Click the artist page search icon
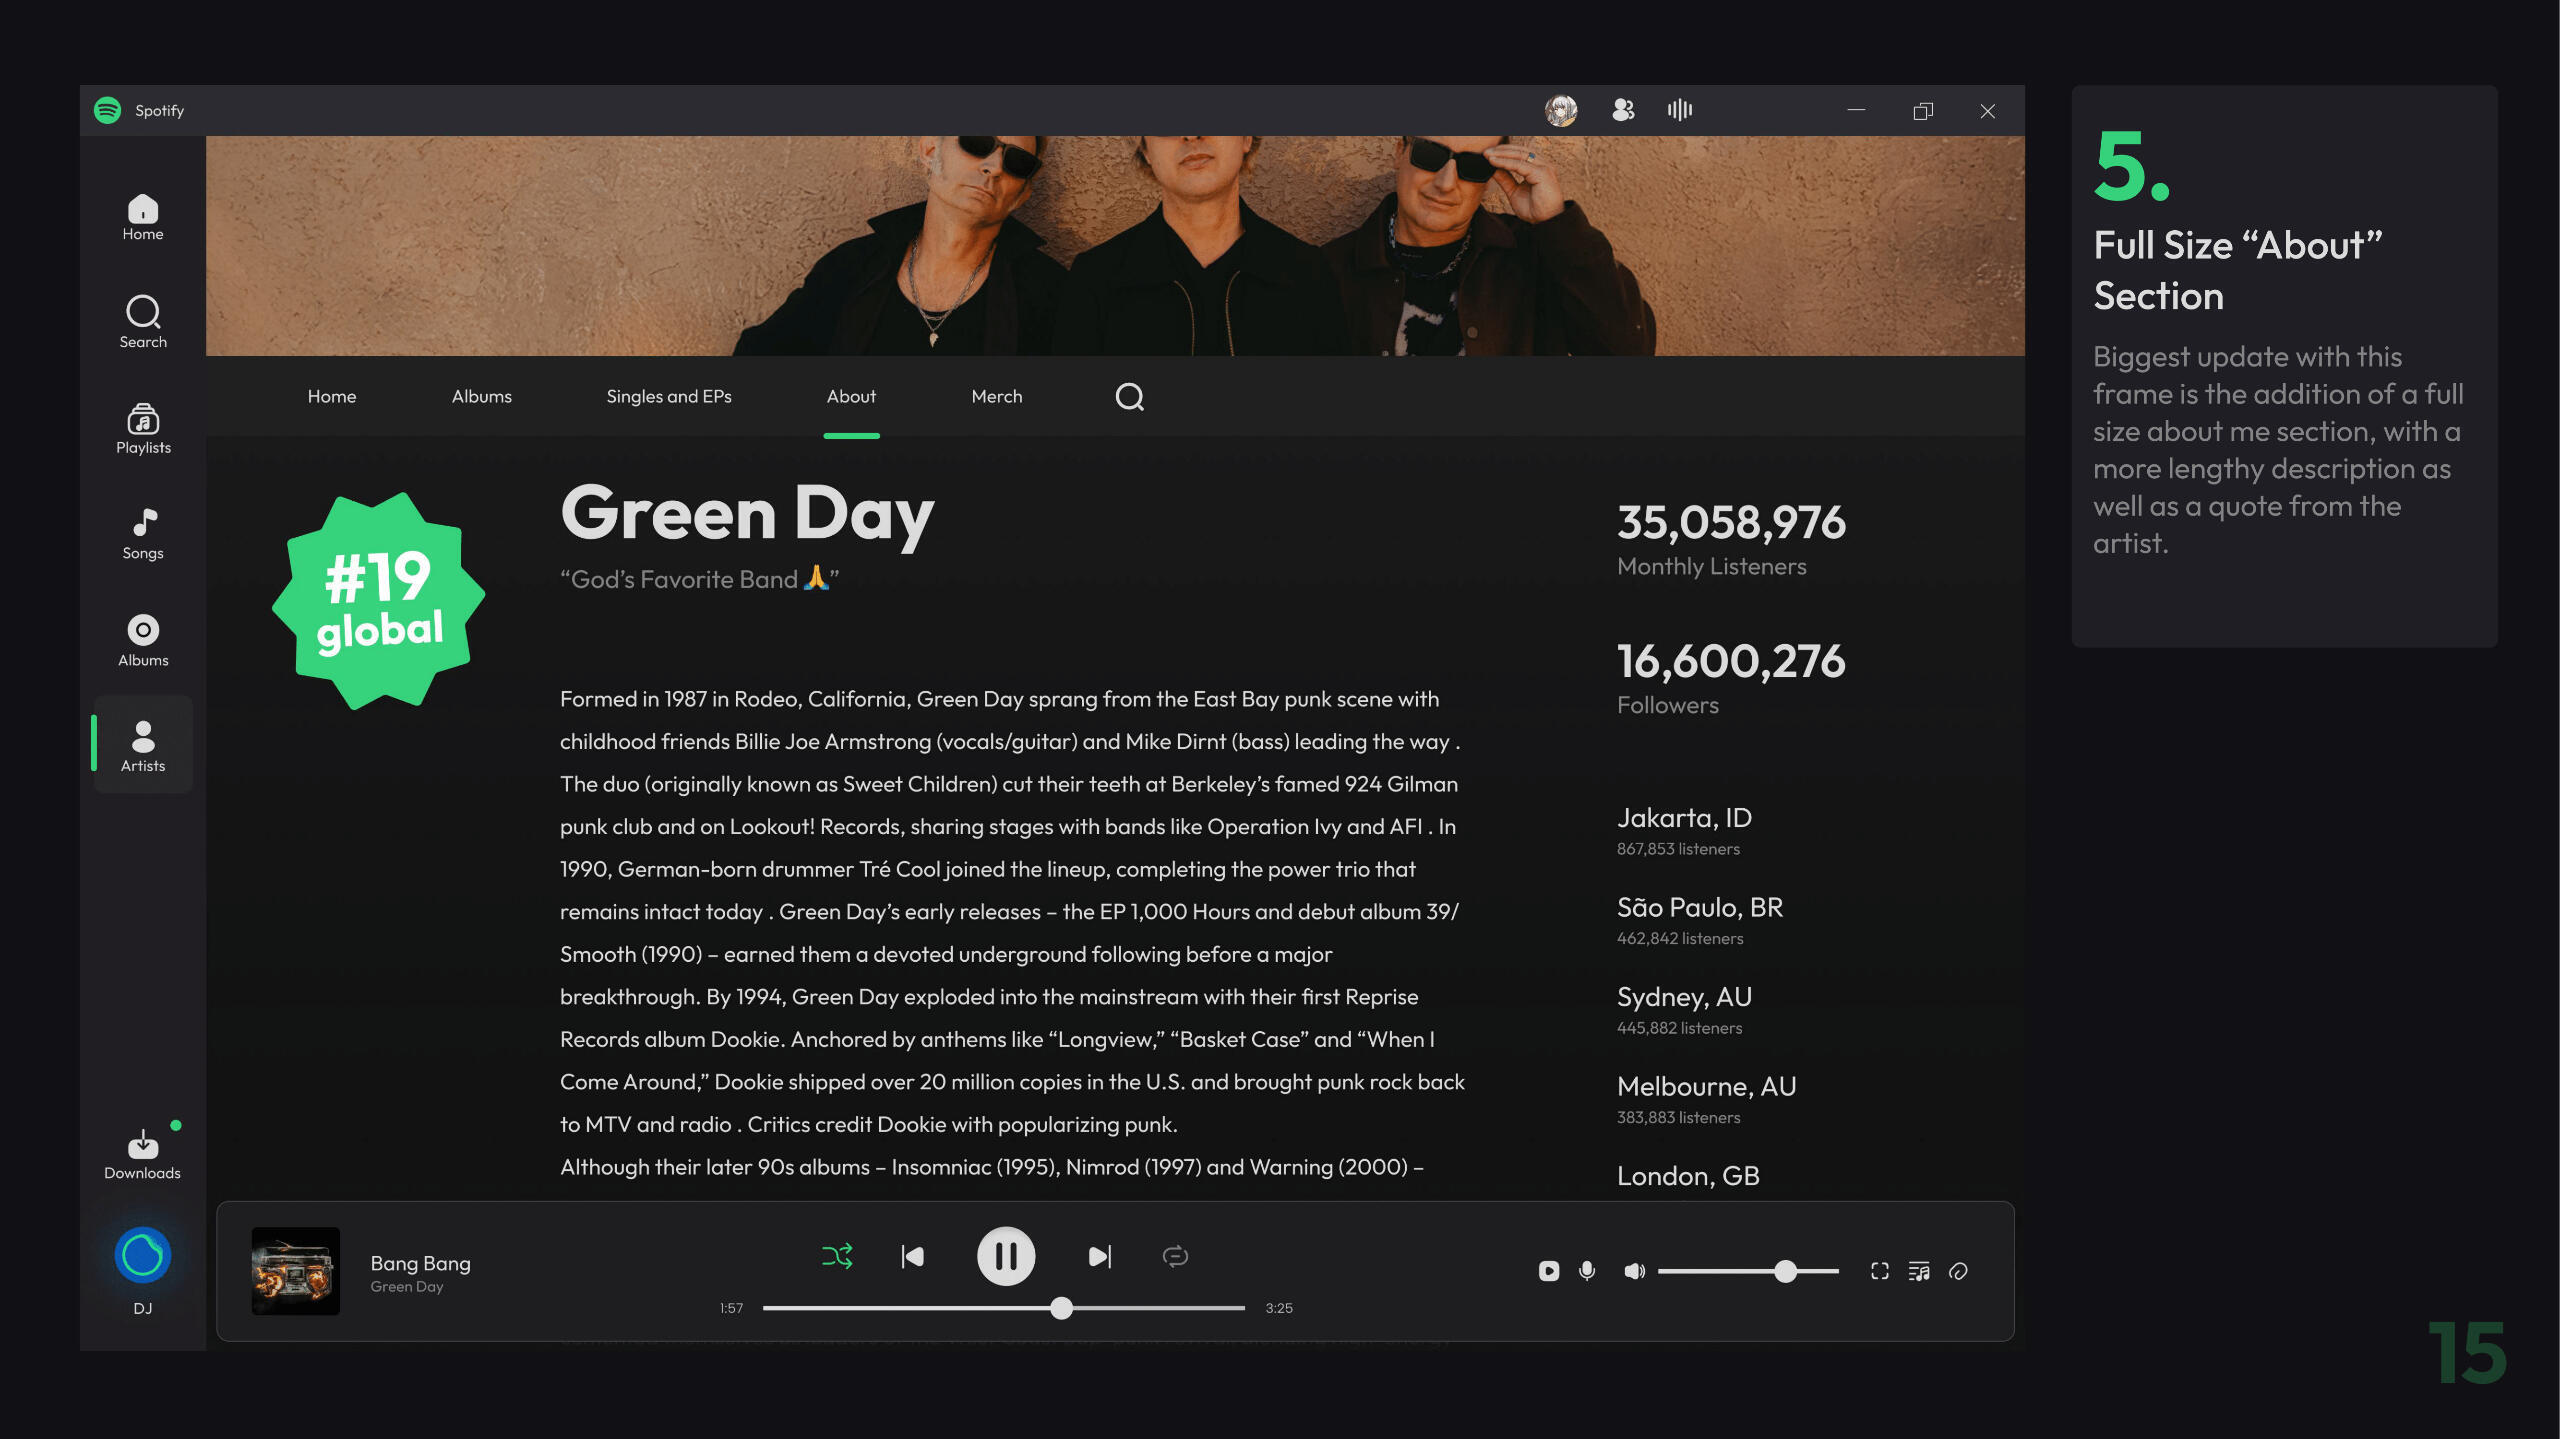Viewport: 2560px width, 1439px height. 1129,397
